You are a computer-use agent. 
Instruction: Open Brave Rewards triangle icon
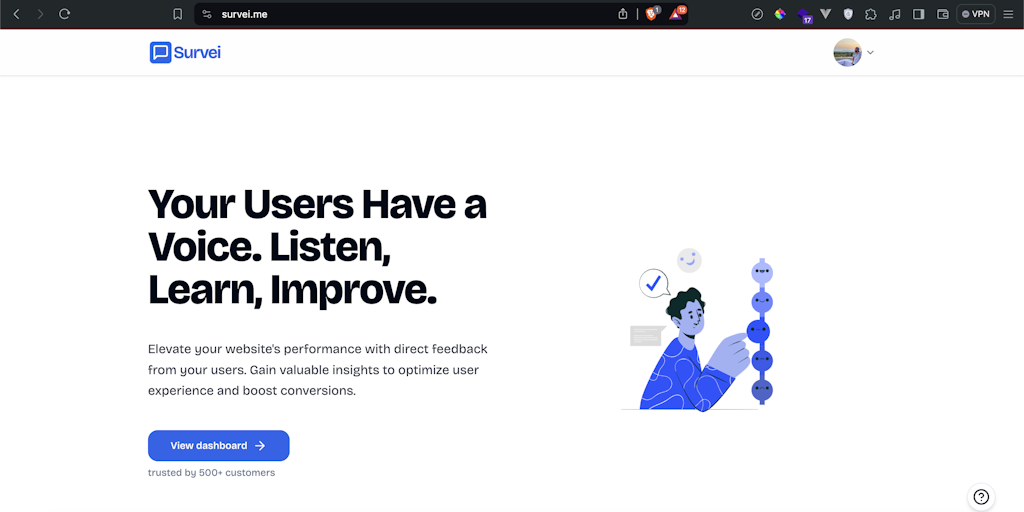[x=677, y=14]
